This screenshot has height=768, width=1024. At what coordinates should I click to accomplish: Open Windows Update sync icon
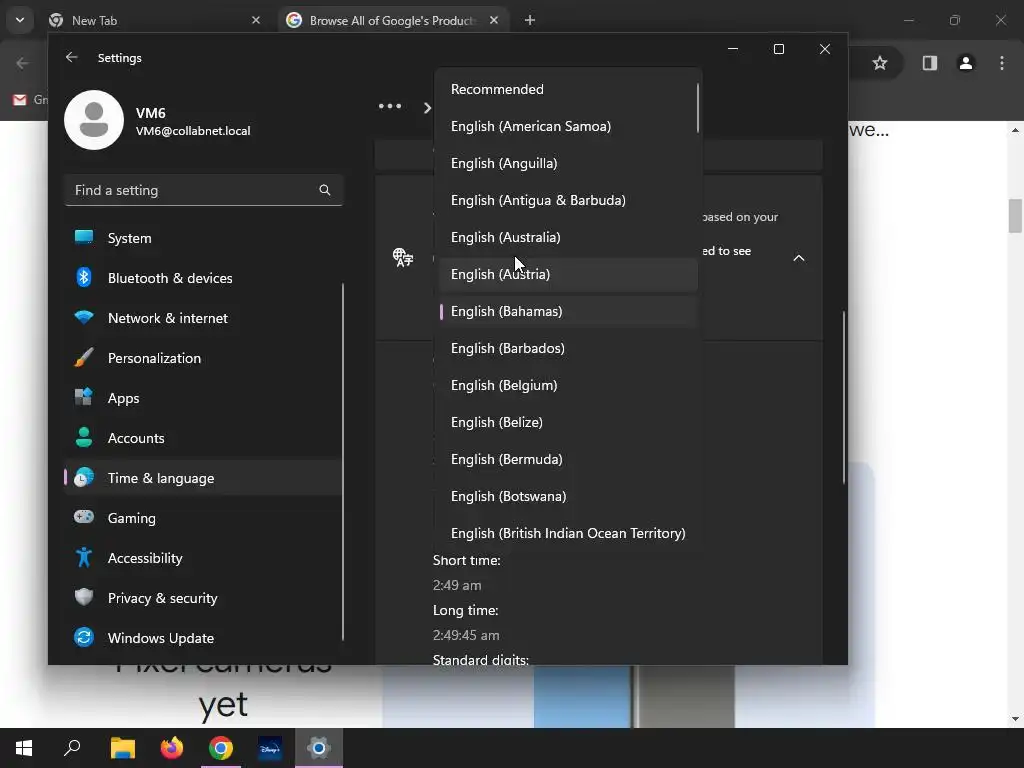coord(84,637)
